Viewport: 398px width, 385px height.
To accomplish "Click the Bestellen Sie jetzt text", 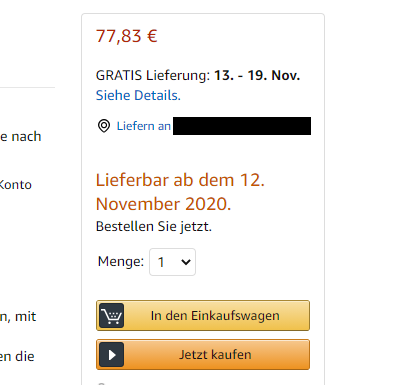I will 154,227.
